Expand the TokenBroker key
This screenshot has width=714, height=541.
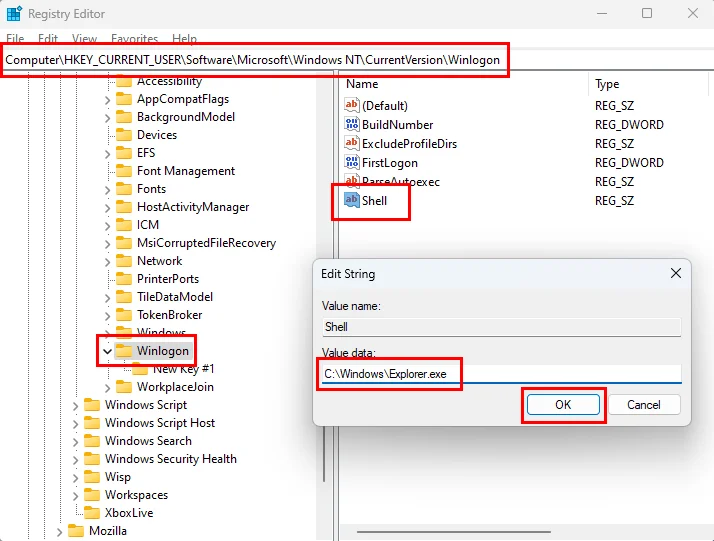(x=107, y=316)
